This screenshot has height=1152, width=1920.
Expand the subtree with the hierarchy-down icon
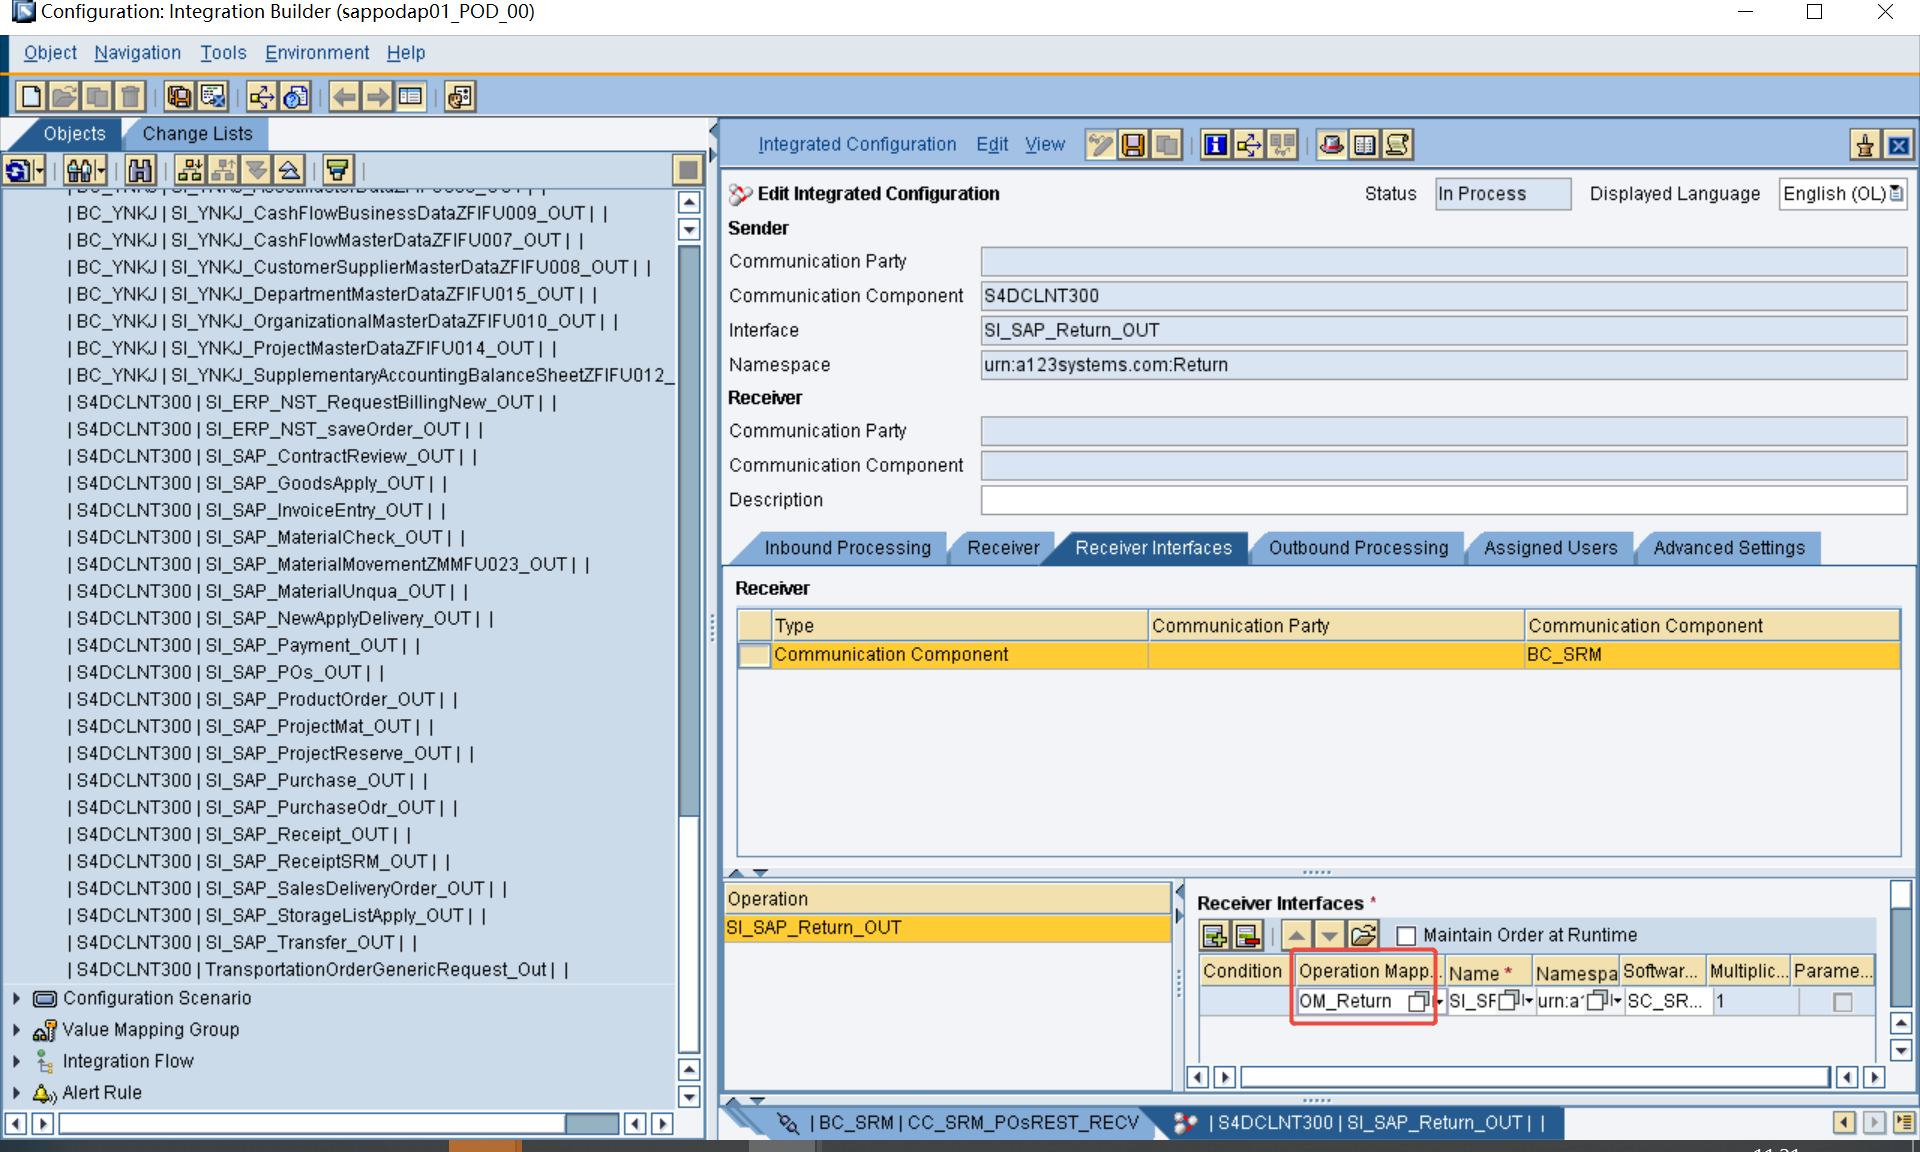pyautogui.click(x=190, y=170)
